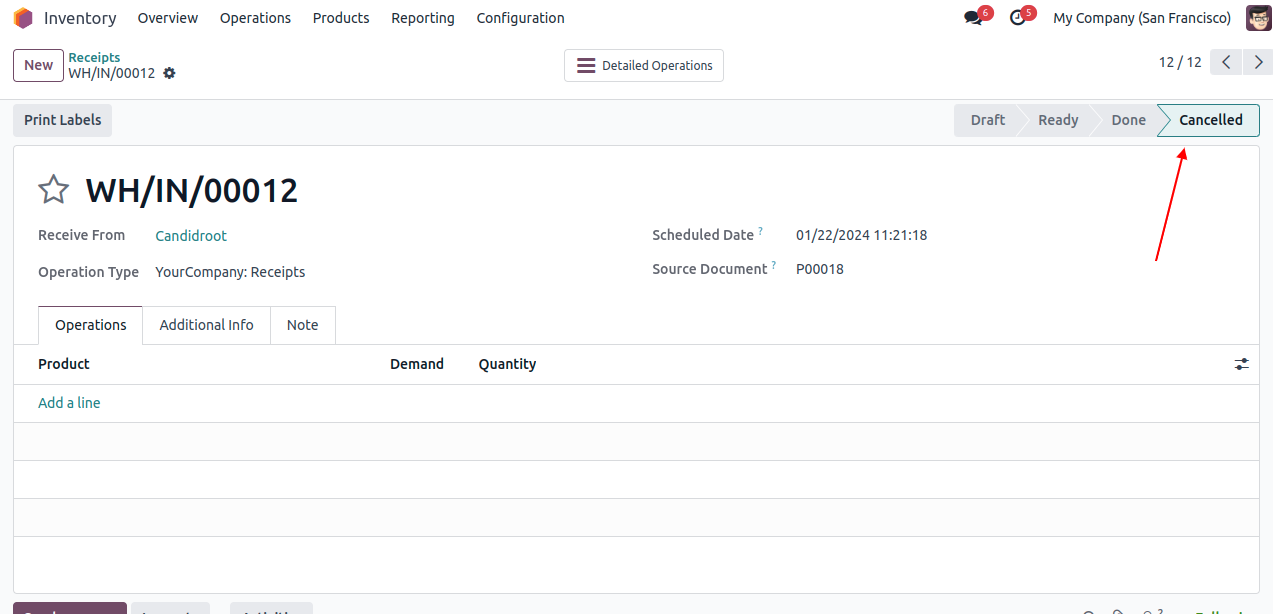The height and width of the screenshot is (614, 1273).
Task: Mark the receipt as favorite with the star
Action: (x=53, y=190)
